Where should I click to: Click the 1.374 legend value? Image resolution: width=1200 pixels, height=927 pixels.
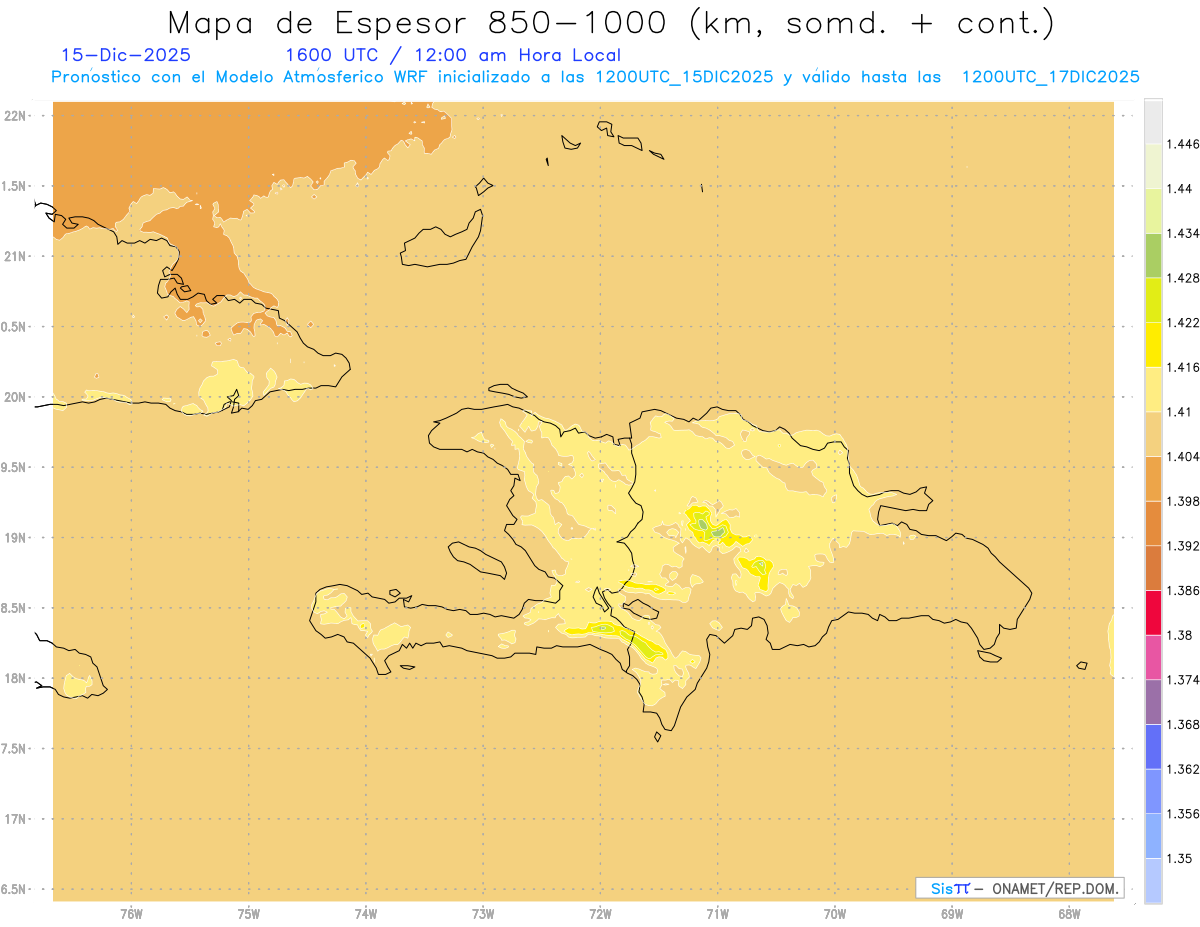(1183, 679)
